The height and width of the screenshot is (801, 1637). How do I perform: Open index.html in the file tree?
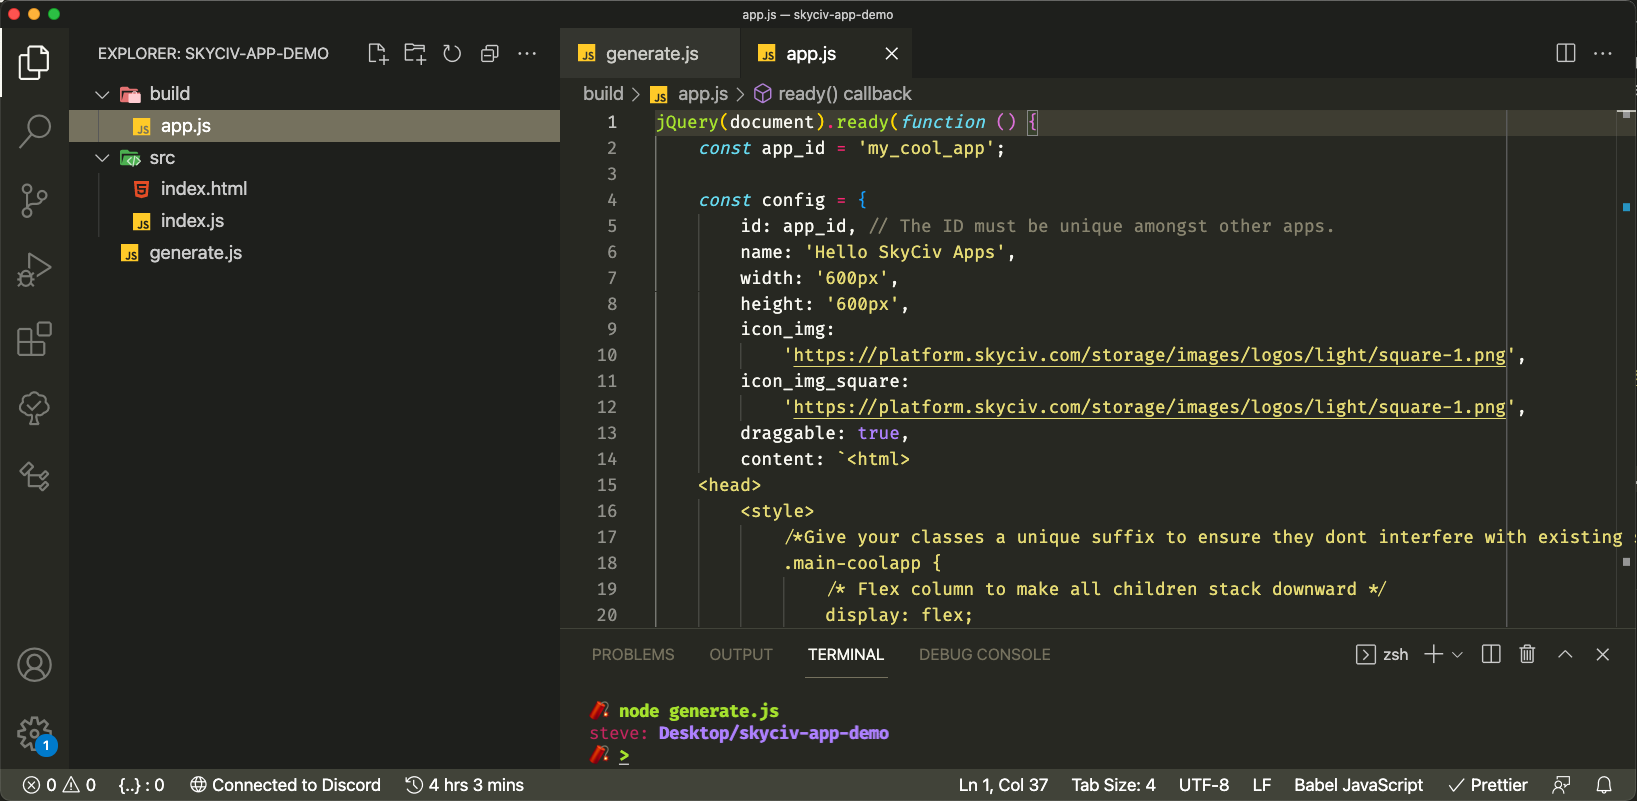(x=203, y=189)
